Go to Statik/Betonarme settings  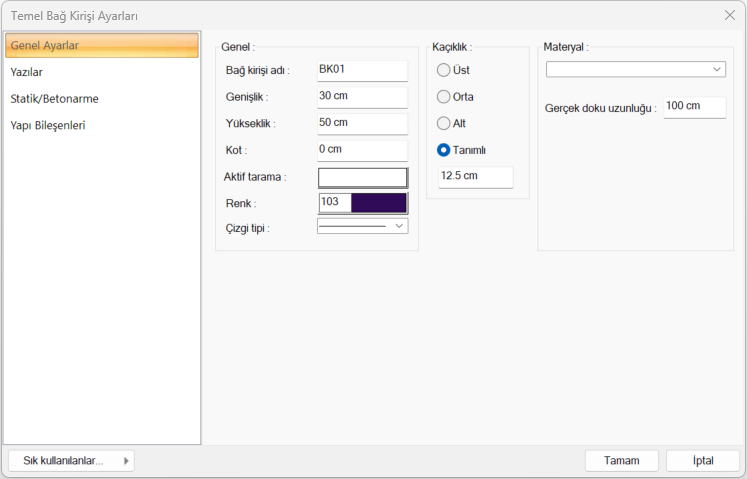coord(100,99)
